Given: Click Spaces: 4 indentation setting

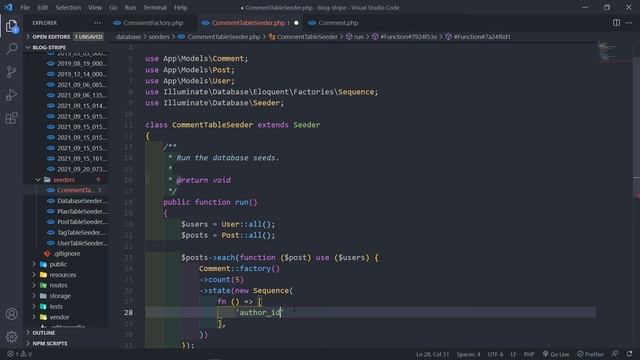Looking at the screenshot, I should [468, 354].
